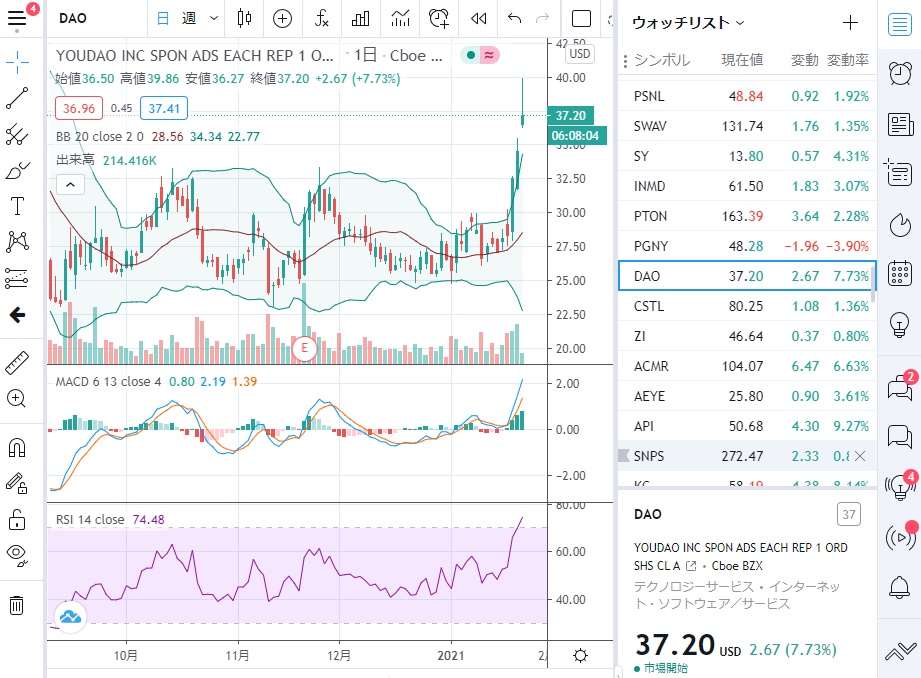Create an alert with alarm clock icon
The height and width of the screenshot is (678, 921).
point(439,18)
